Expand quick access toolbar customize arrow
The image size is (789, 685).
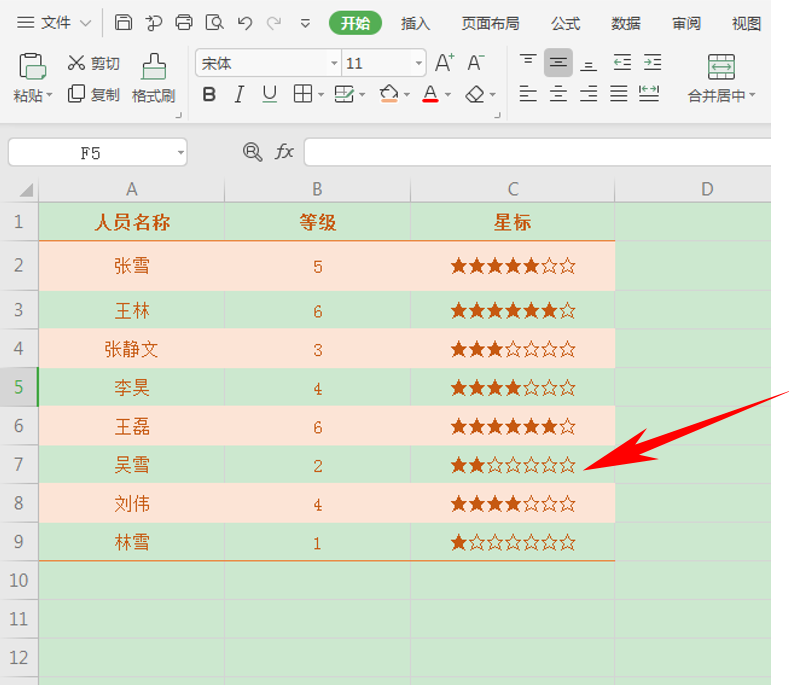pyautogui.click(x=305, y=24)
